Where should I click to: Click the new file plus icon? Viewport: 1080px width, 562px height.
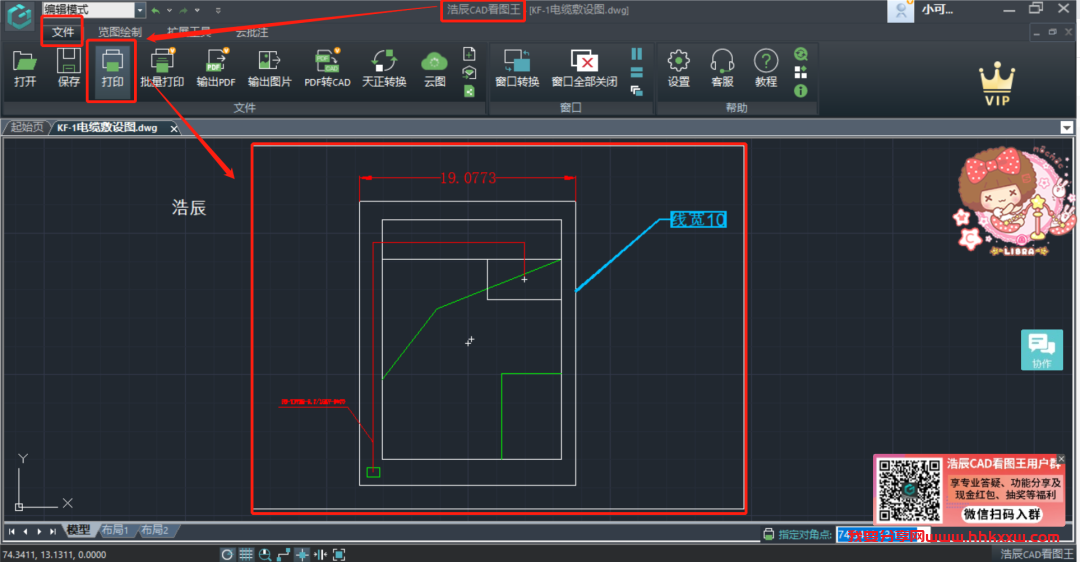[x=469, y=54]
